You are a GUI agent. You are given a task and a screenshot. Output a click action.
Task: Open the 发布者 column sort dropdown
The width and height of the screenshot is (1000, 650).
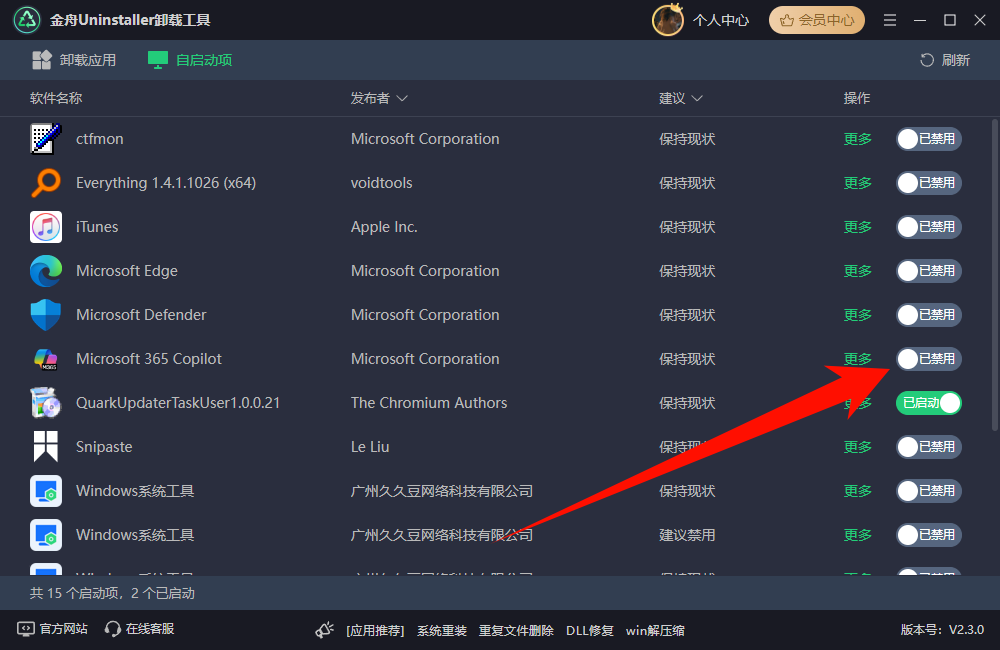pyautogui.click(x=403, y=98)
